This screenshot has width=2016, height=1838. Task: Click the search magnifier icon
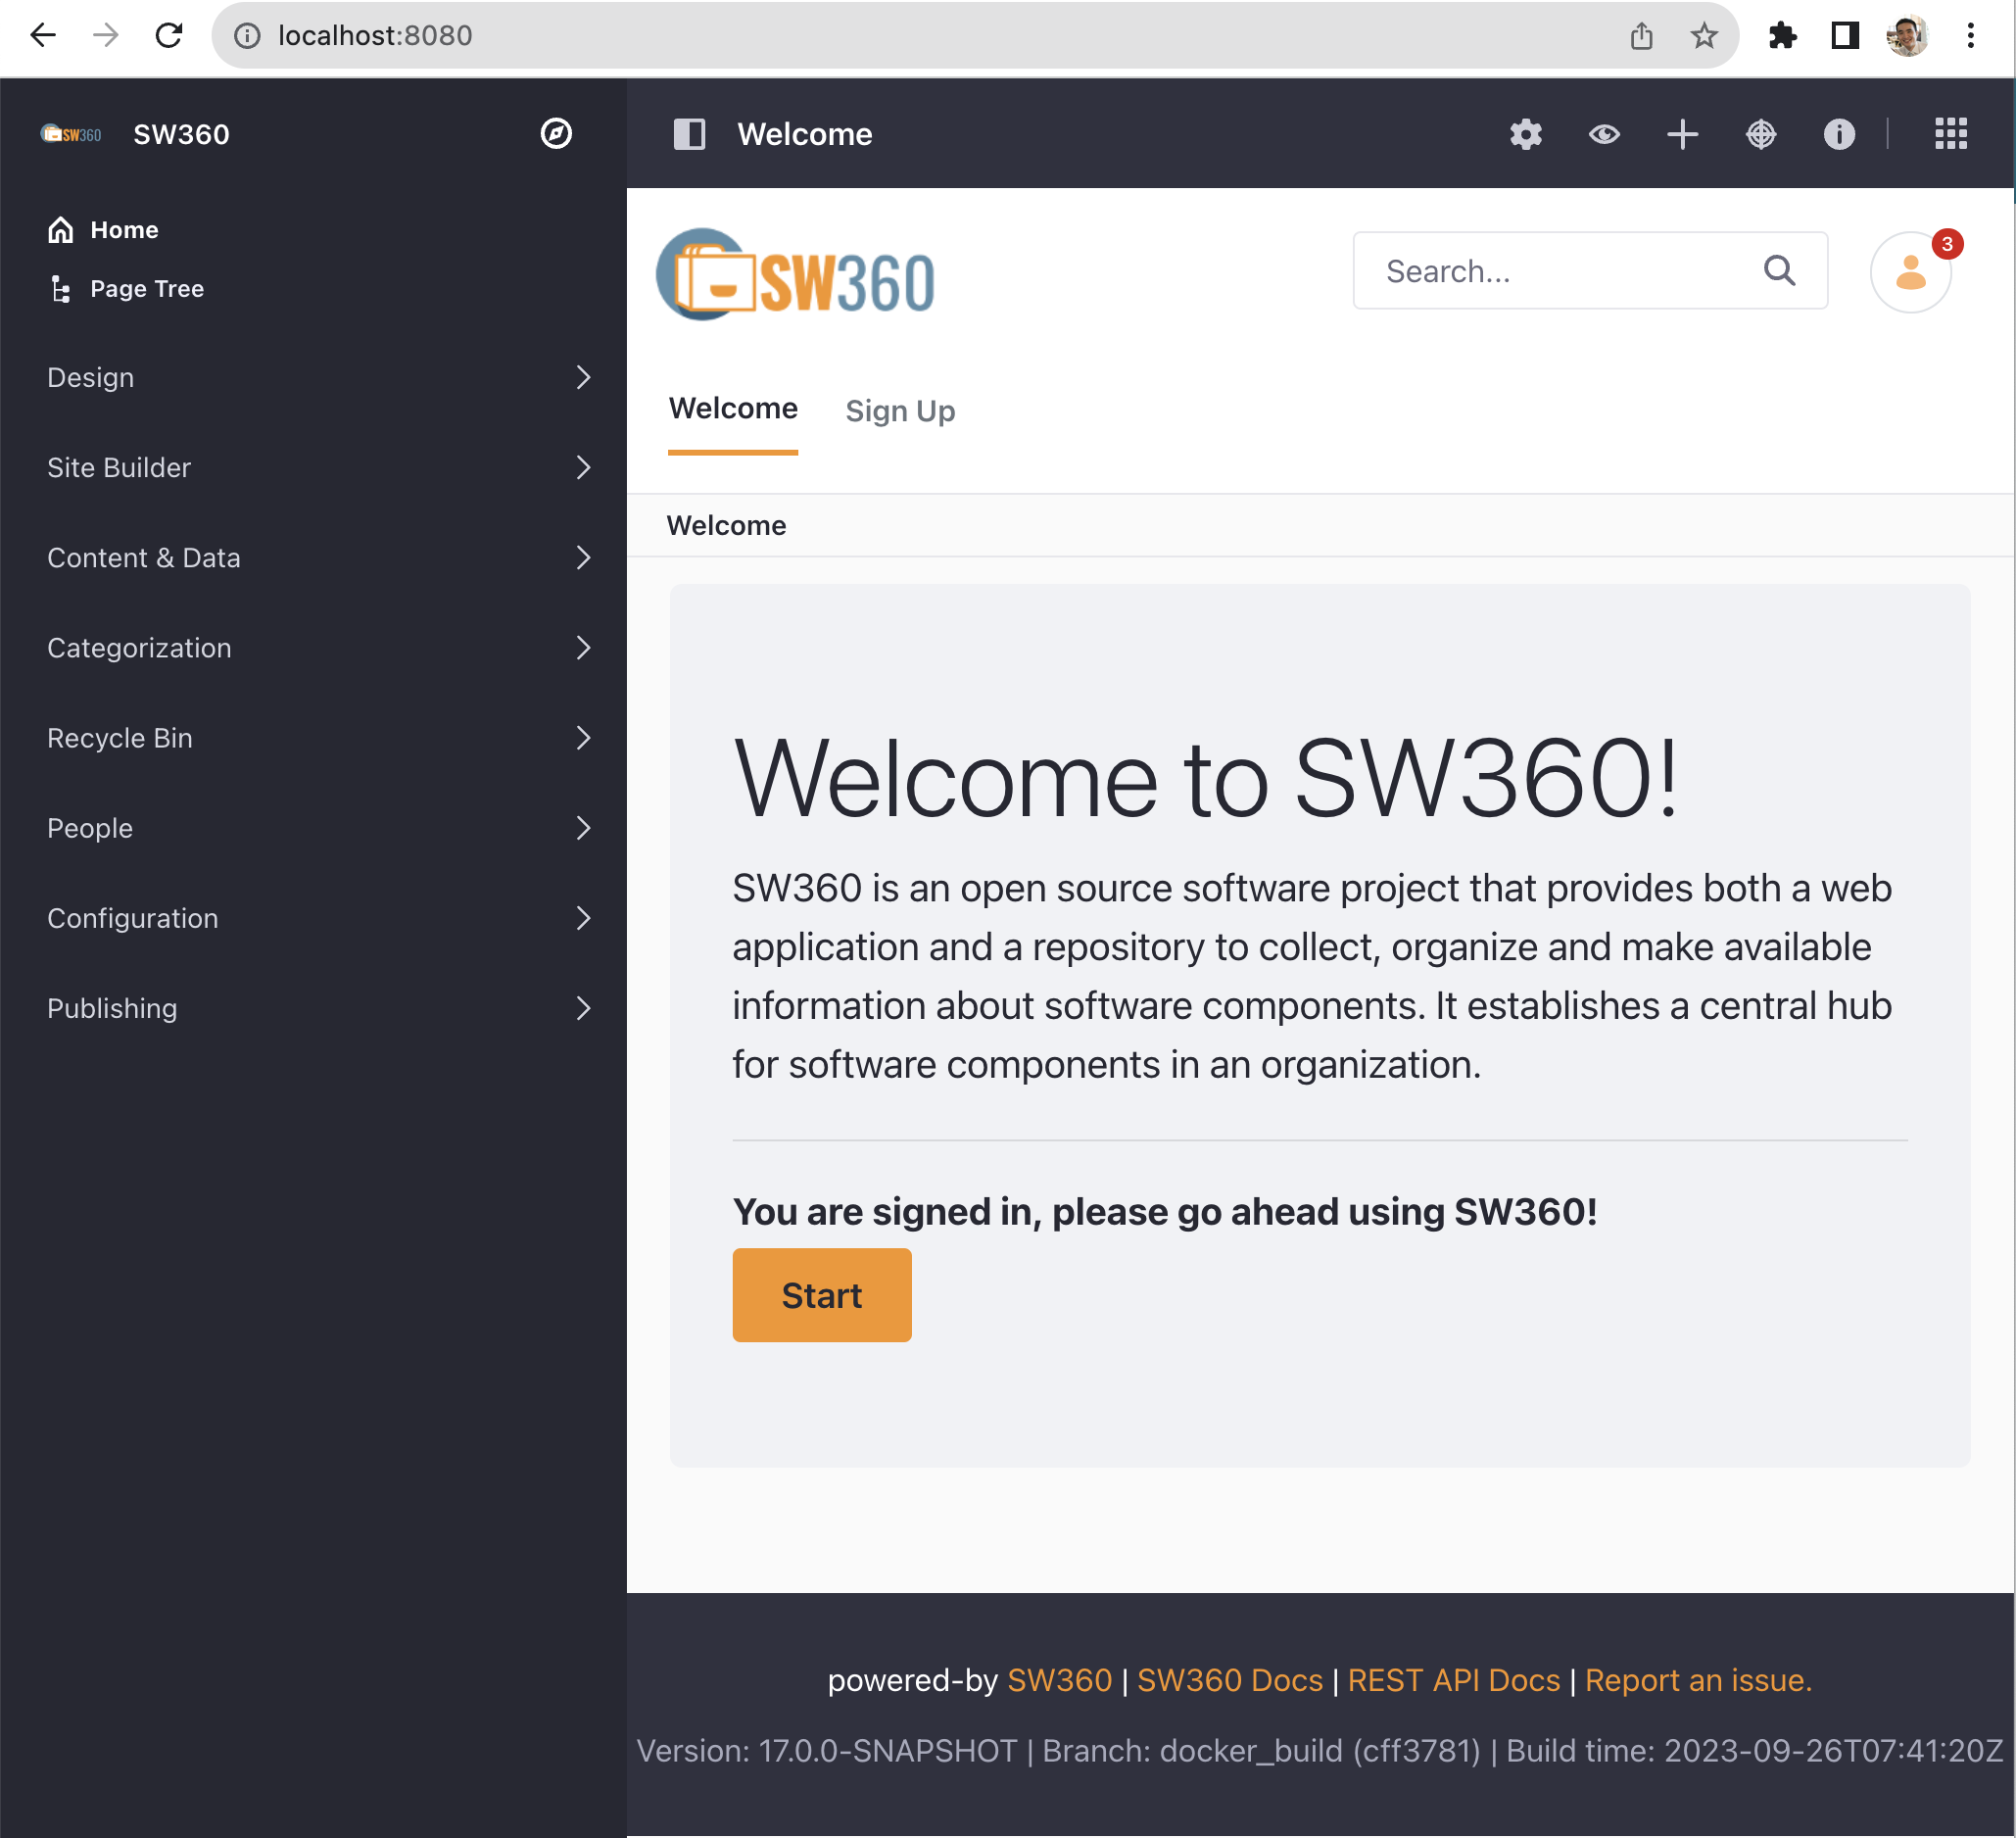click(1779, 271)
